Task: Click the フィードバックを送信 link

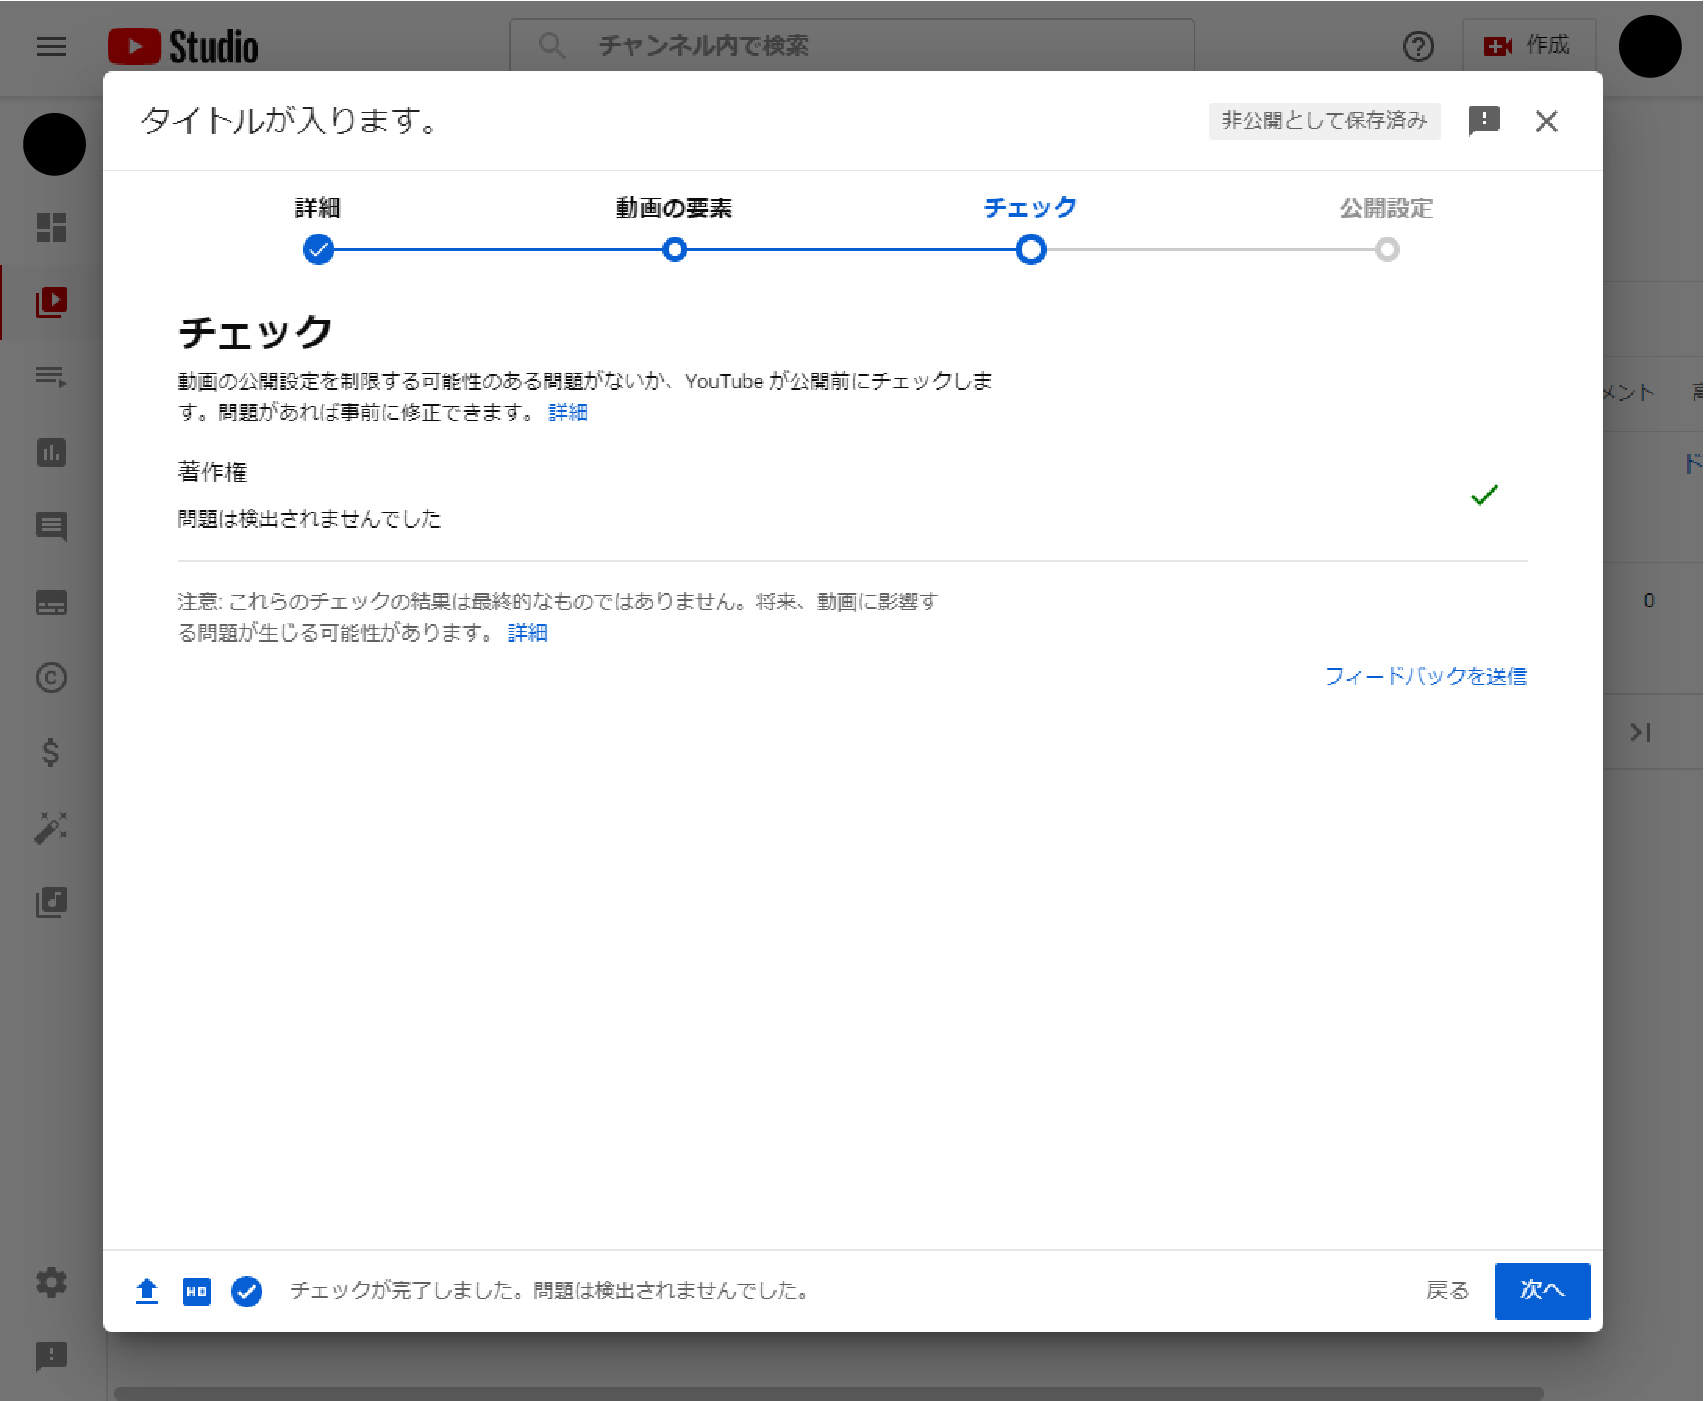Action: click(x=1425, y=677)
